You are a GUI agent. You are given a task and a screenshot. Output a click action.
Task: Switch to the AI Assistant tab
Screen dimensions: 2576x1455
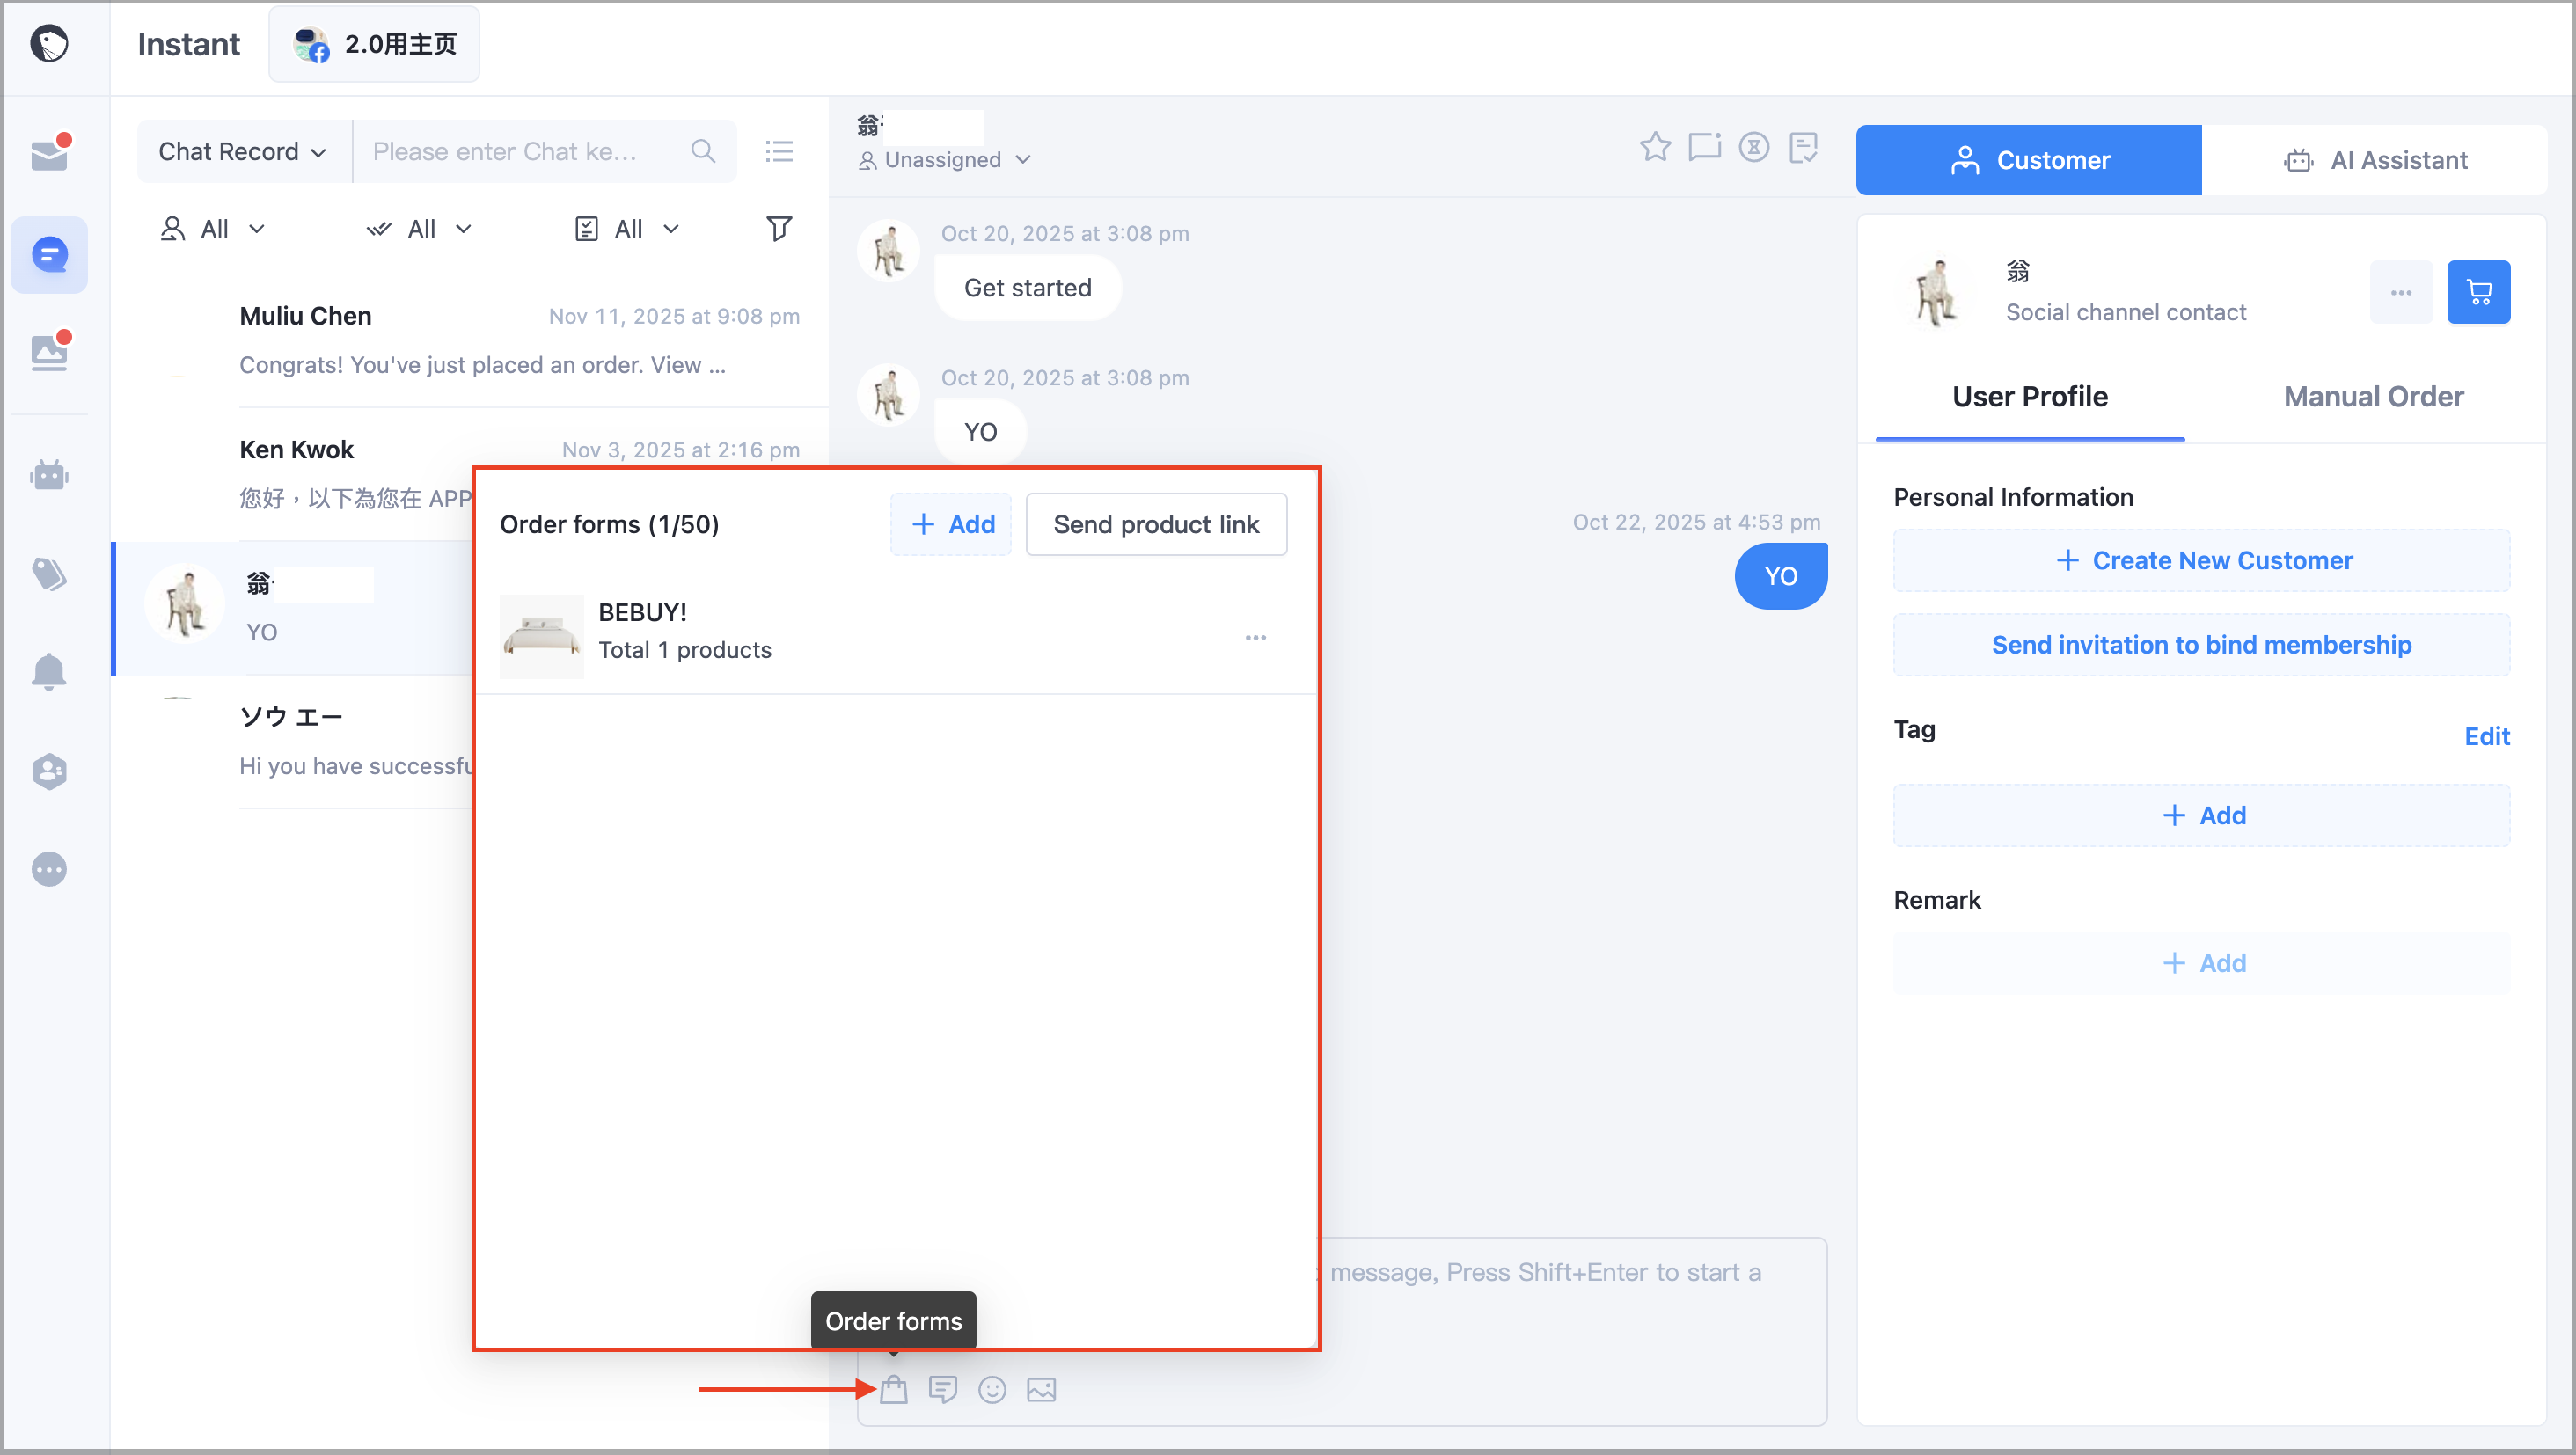click(x=2375, y=160)
